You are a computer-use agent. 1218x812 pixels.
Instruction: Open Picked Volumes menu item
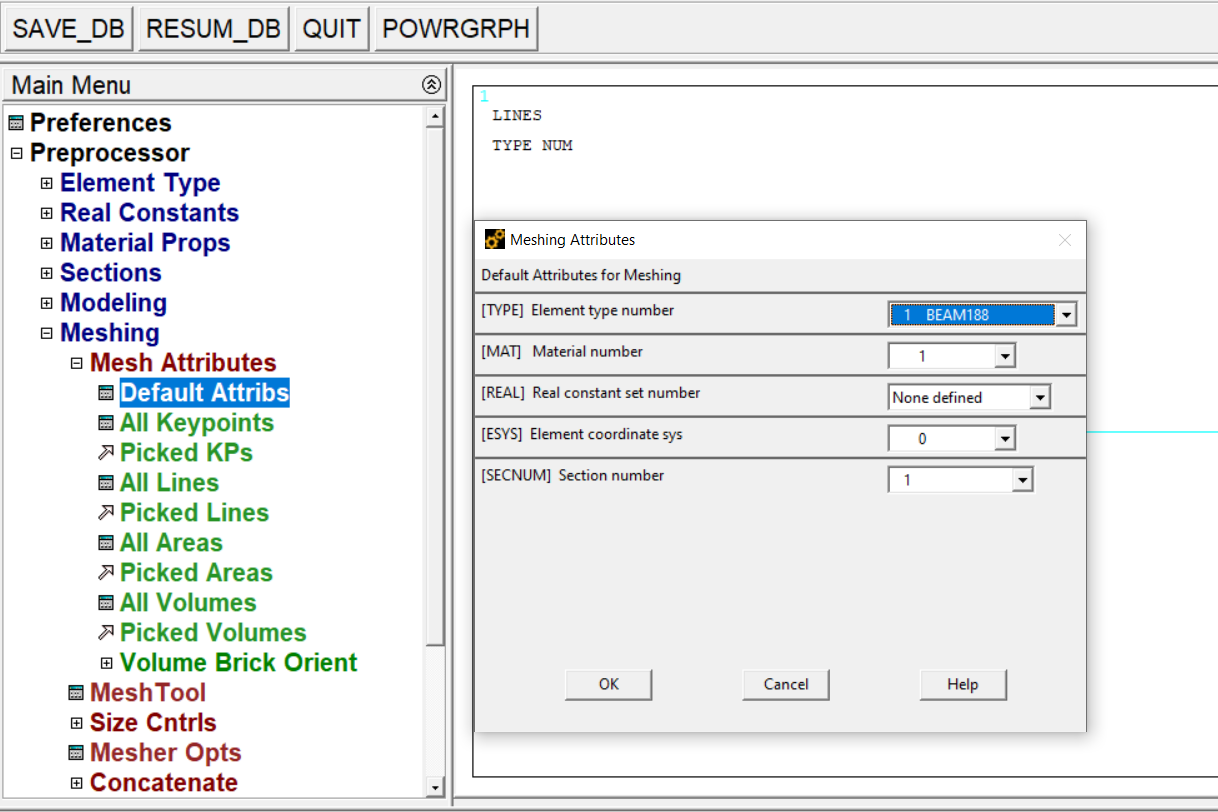(213, 633)
